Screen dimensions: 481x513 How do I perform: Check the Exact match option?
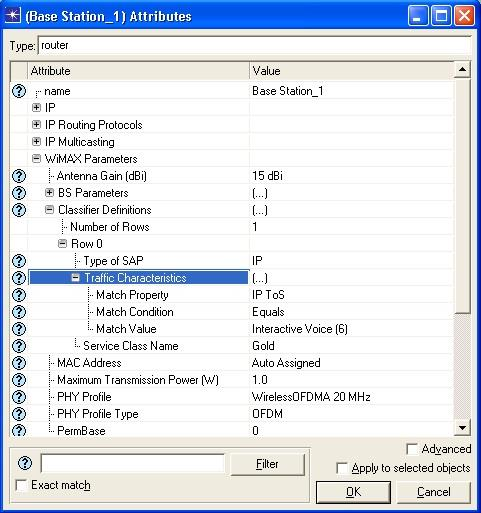point(21,485)
